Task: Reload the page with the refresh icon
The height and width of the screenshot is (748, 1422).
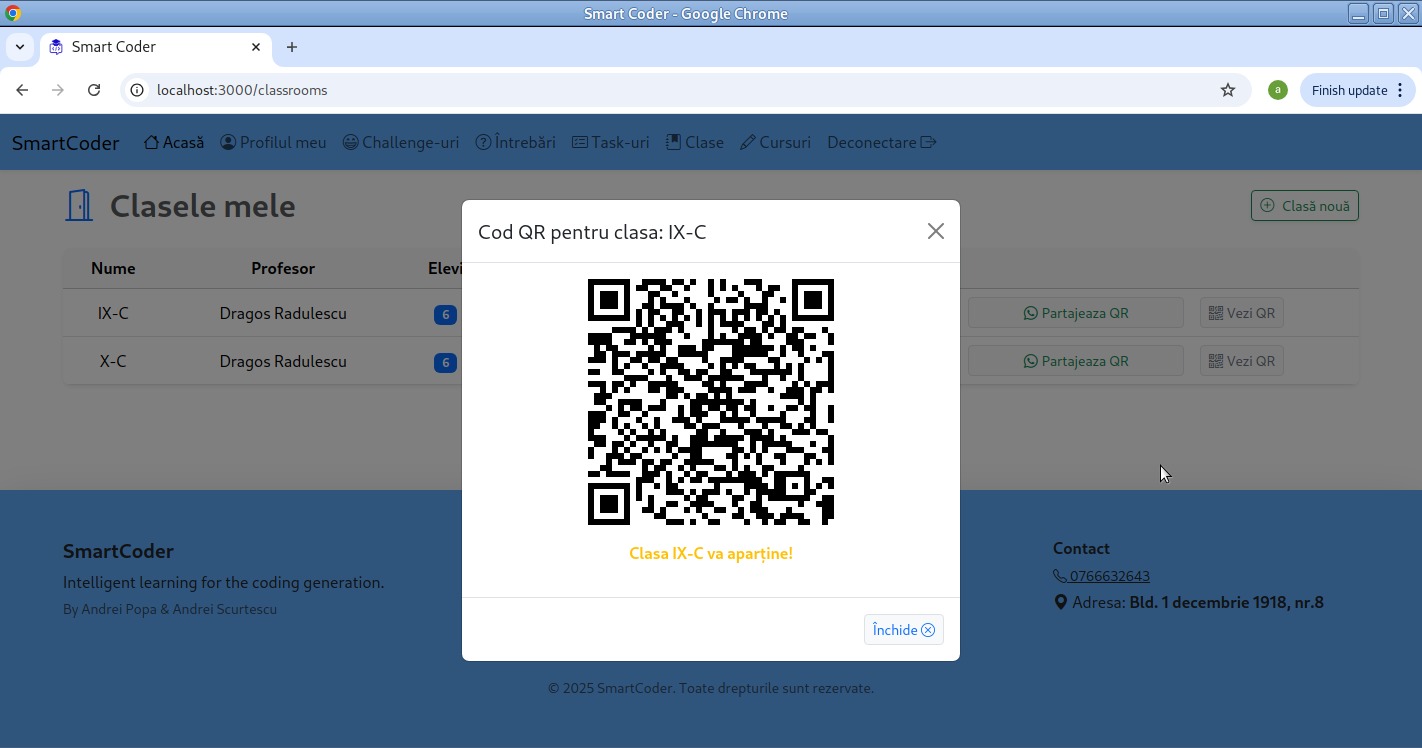Action: coord(94,90)
